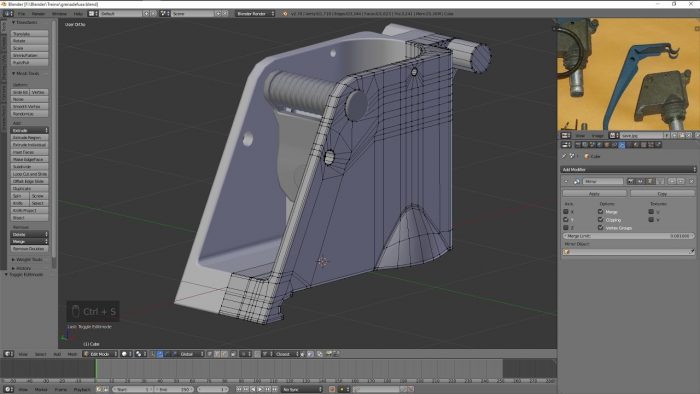Enable the X axis mirror checkbox

[x=566, y=212]
